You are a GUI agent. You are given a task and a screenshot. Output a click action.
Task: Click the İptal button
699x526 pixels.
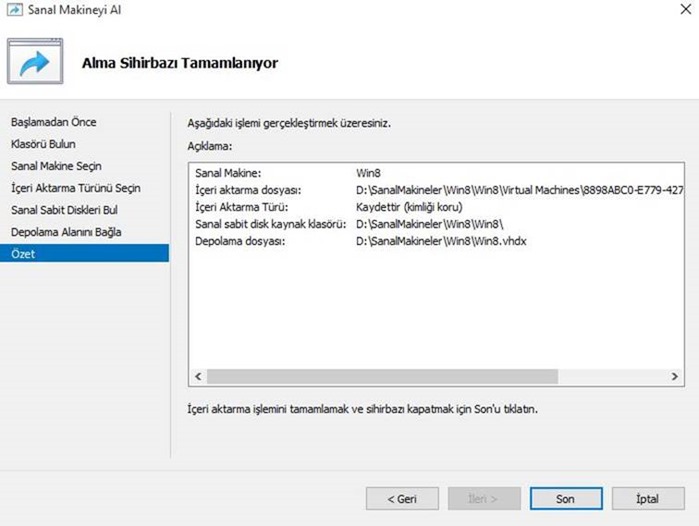pos(648,498)
